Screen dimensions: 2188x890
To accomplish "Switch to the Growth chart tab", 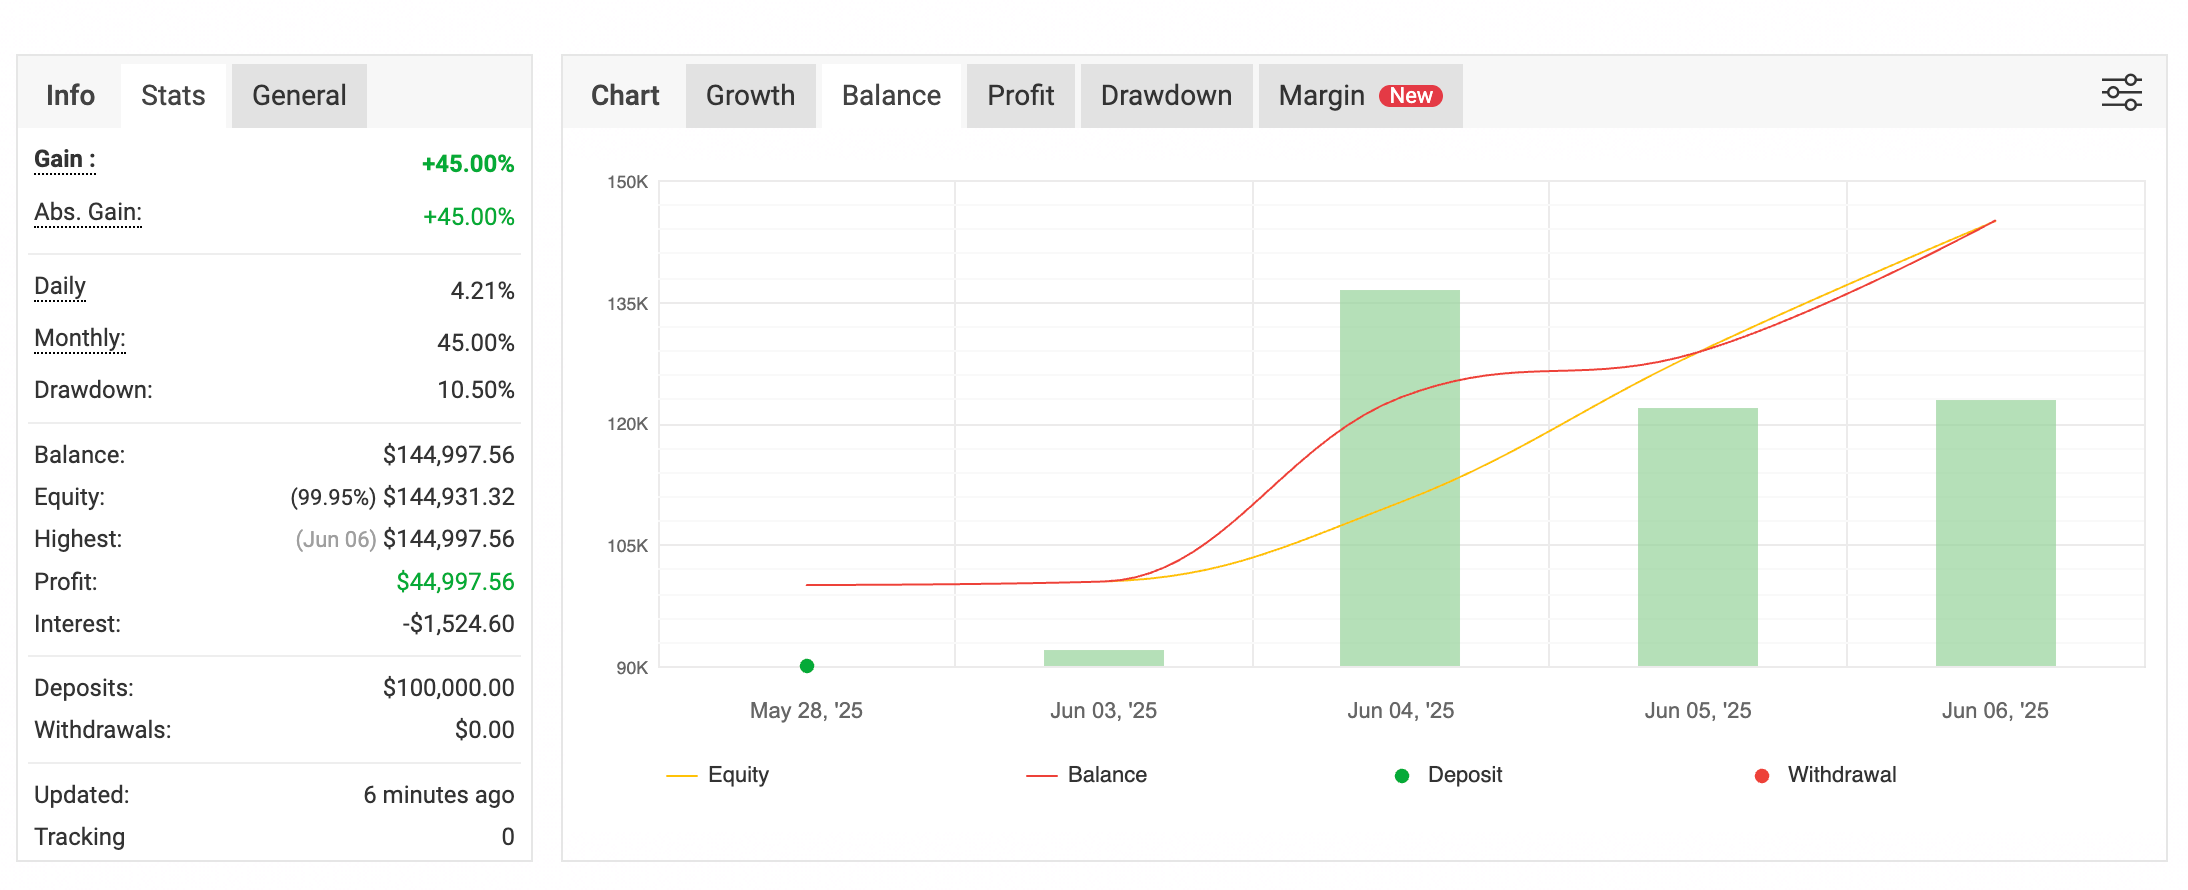I will [750, 96].
